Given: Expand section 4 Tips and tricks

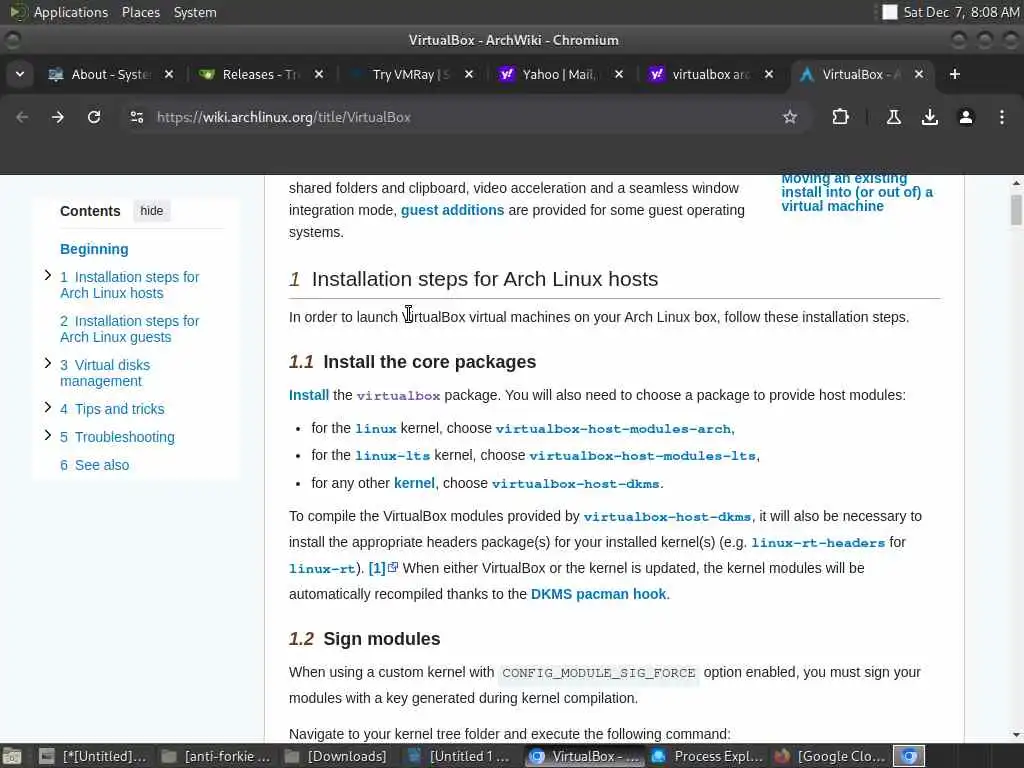Looking at the screenshot, I should [48, 408].
